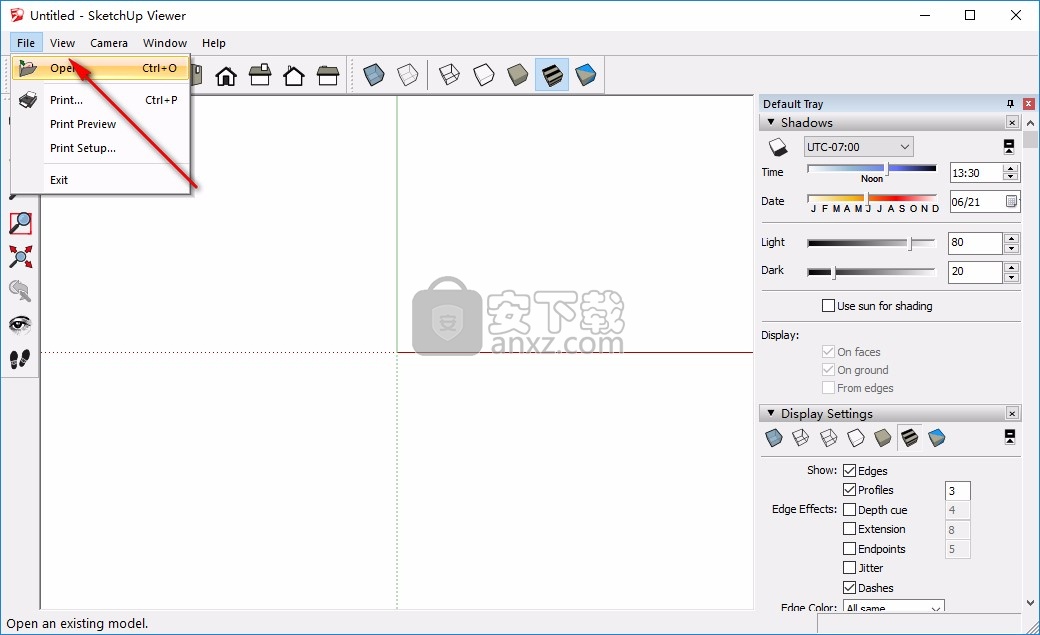Click the Light intensity slider

[872, 244]
